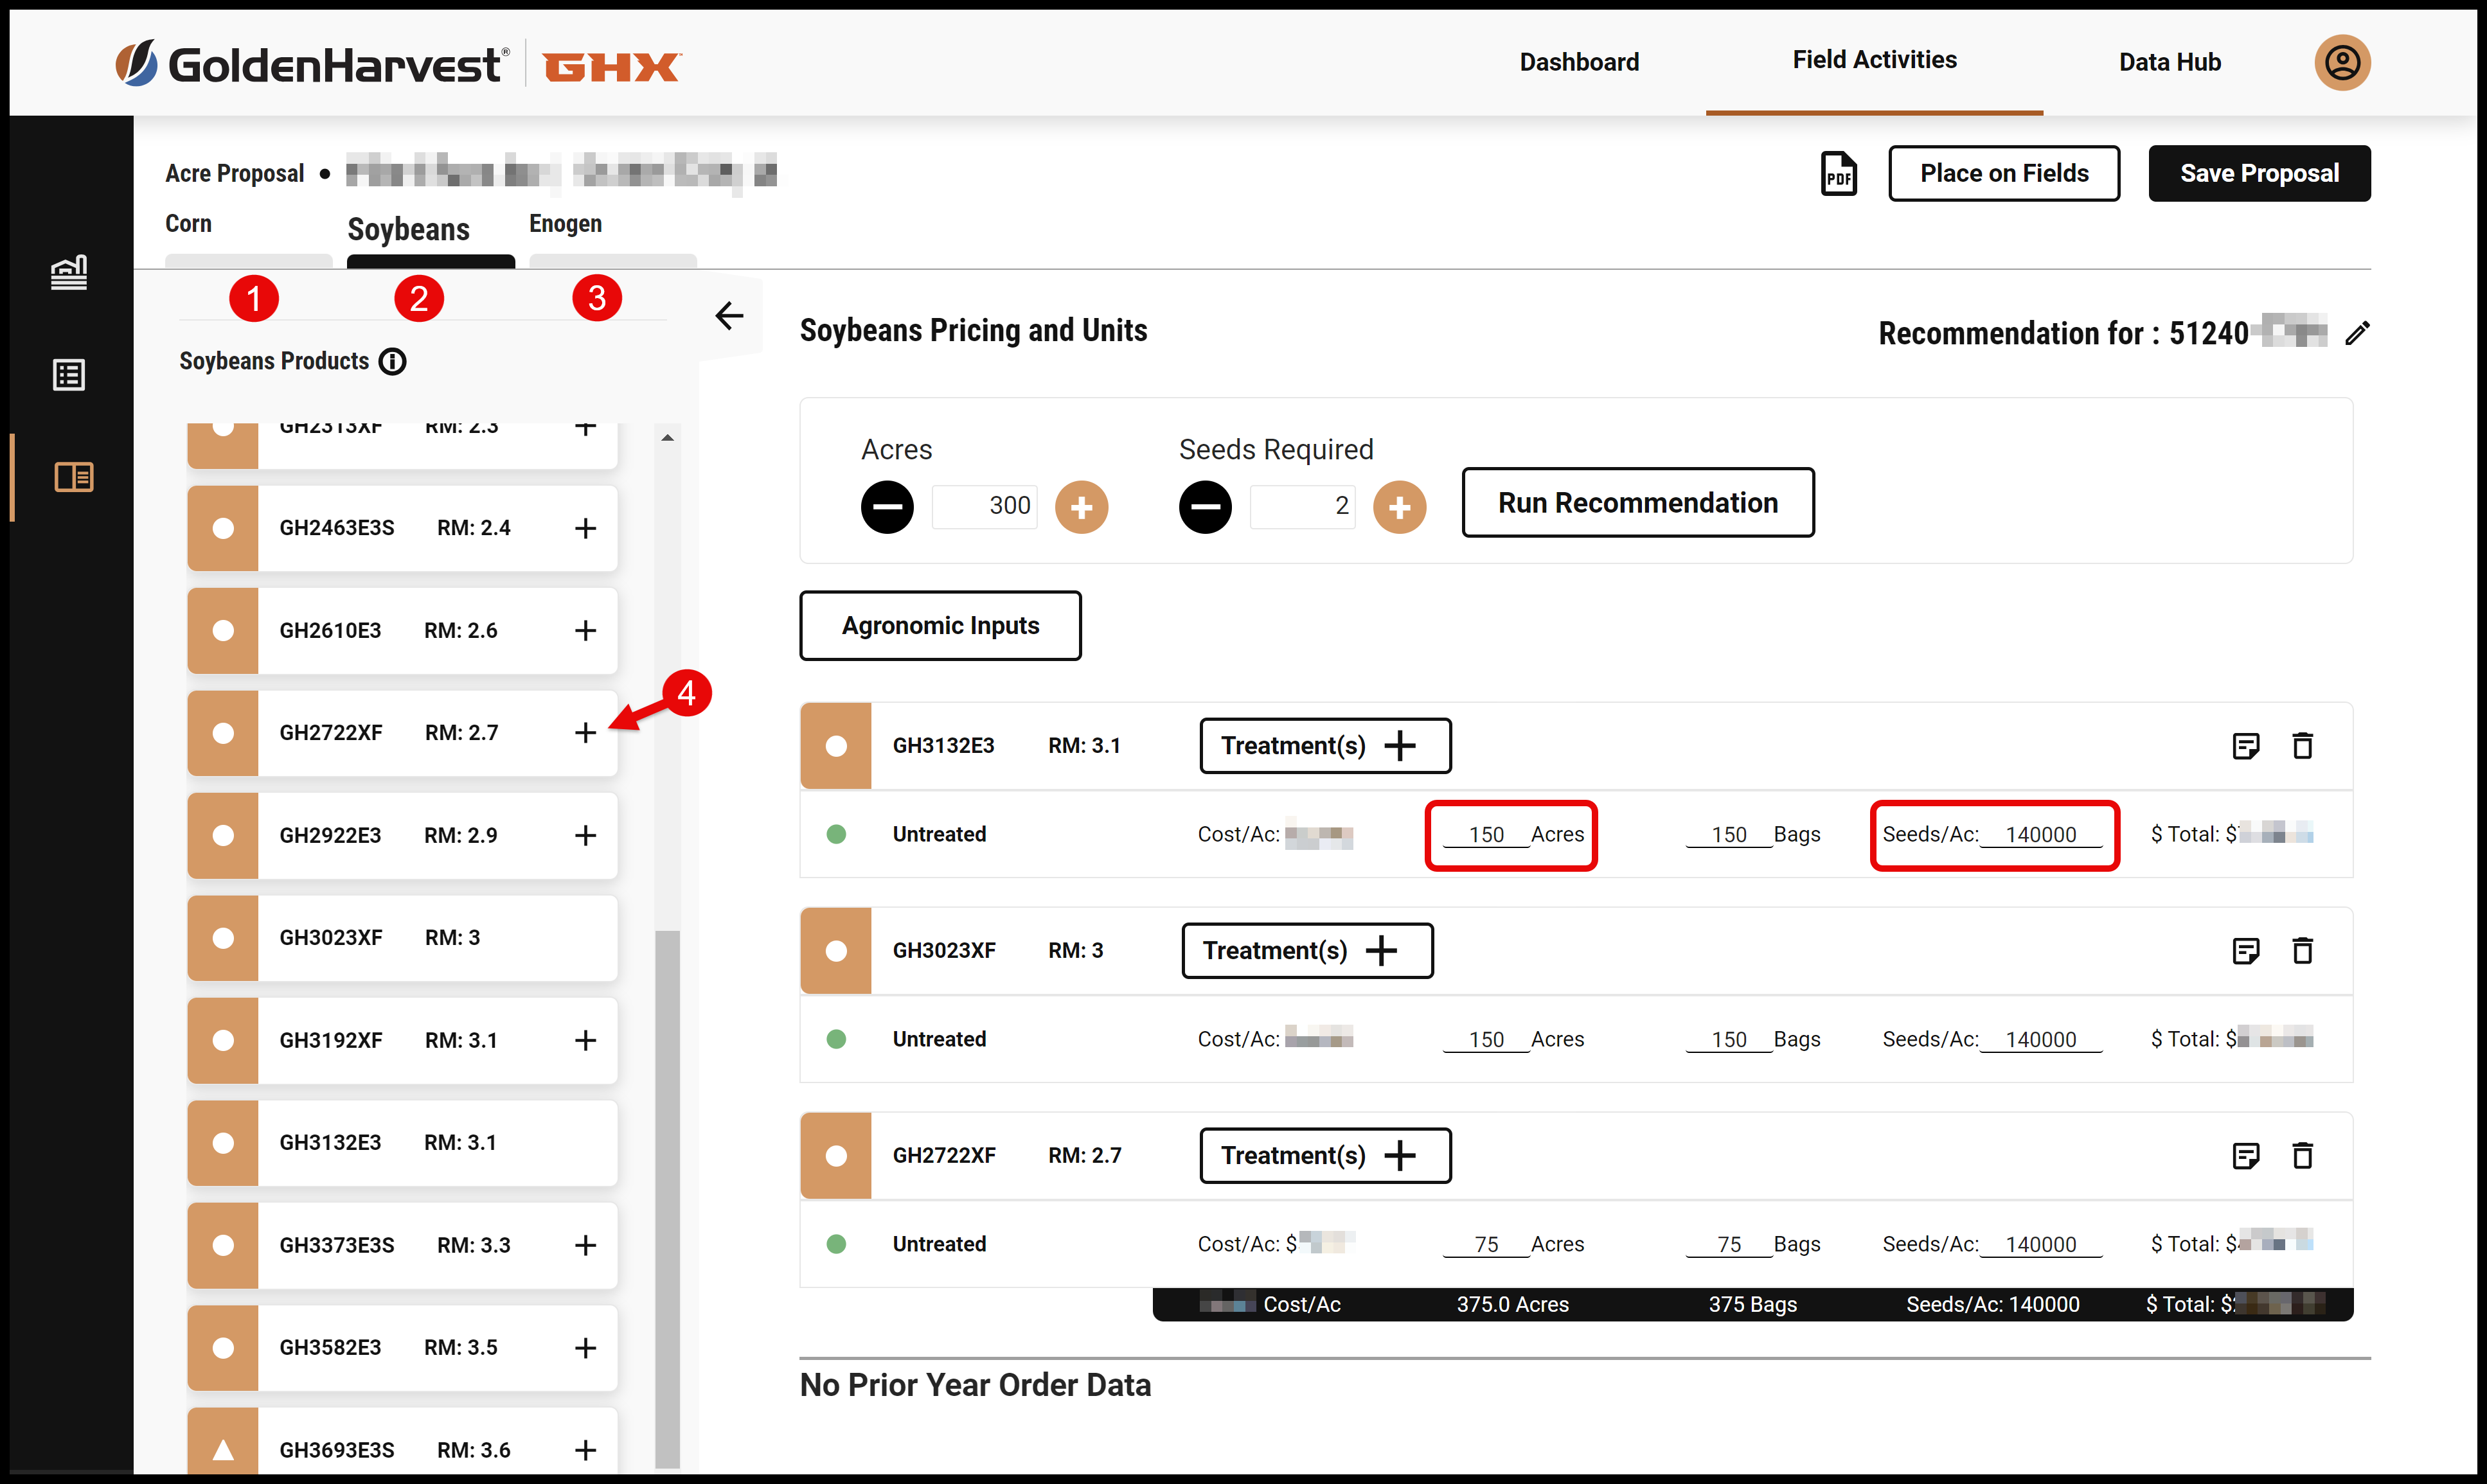Add GH3192XF with its plus icon
2487x1484 pixels.
coord(586,1041)
